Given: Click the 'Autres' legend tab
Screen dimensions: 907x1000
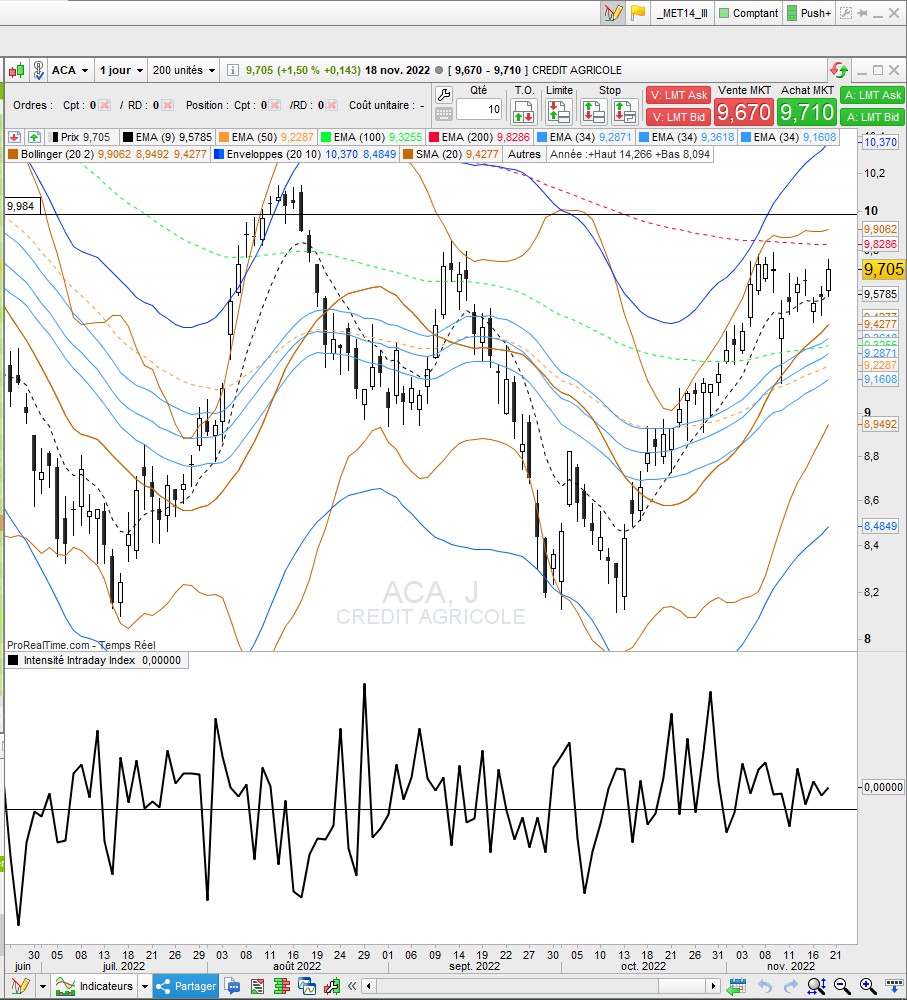Looking at the screenshot, I should [x=524, y=154].
